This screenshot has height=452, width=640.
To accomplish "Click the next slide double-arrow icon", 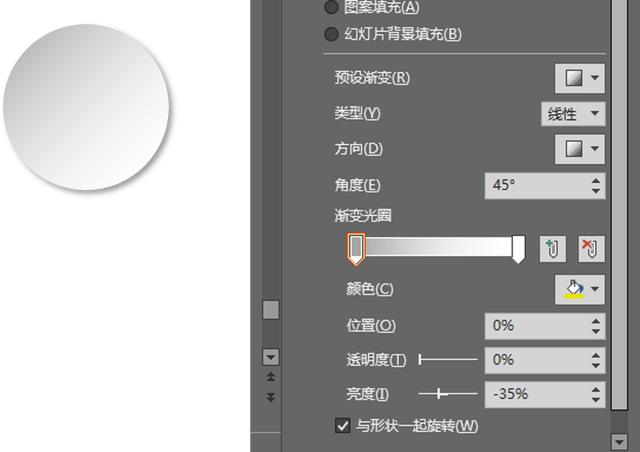I will (269, 397).
